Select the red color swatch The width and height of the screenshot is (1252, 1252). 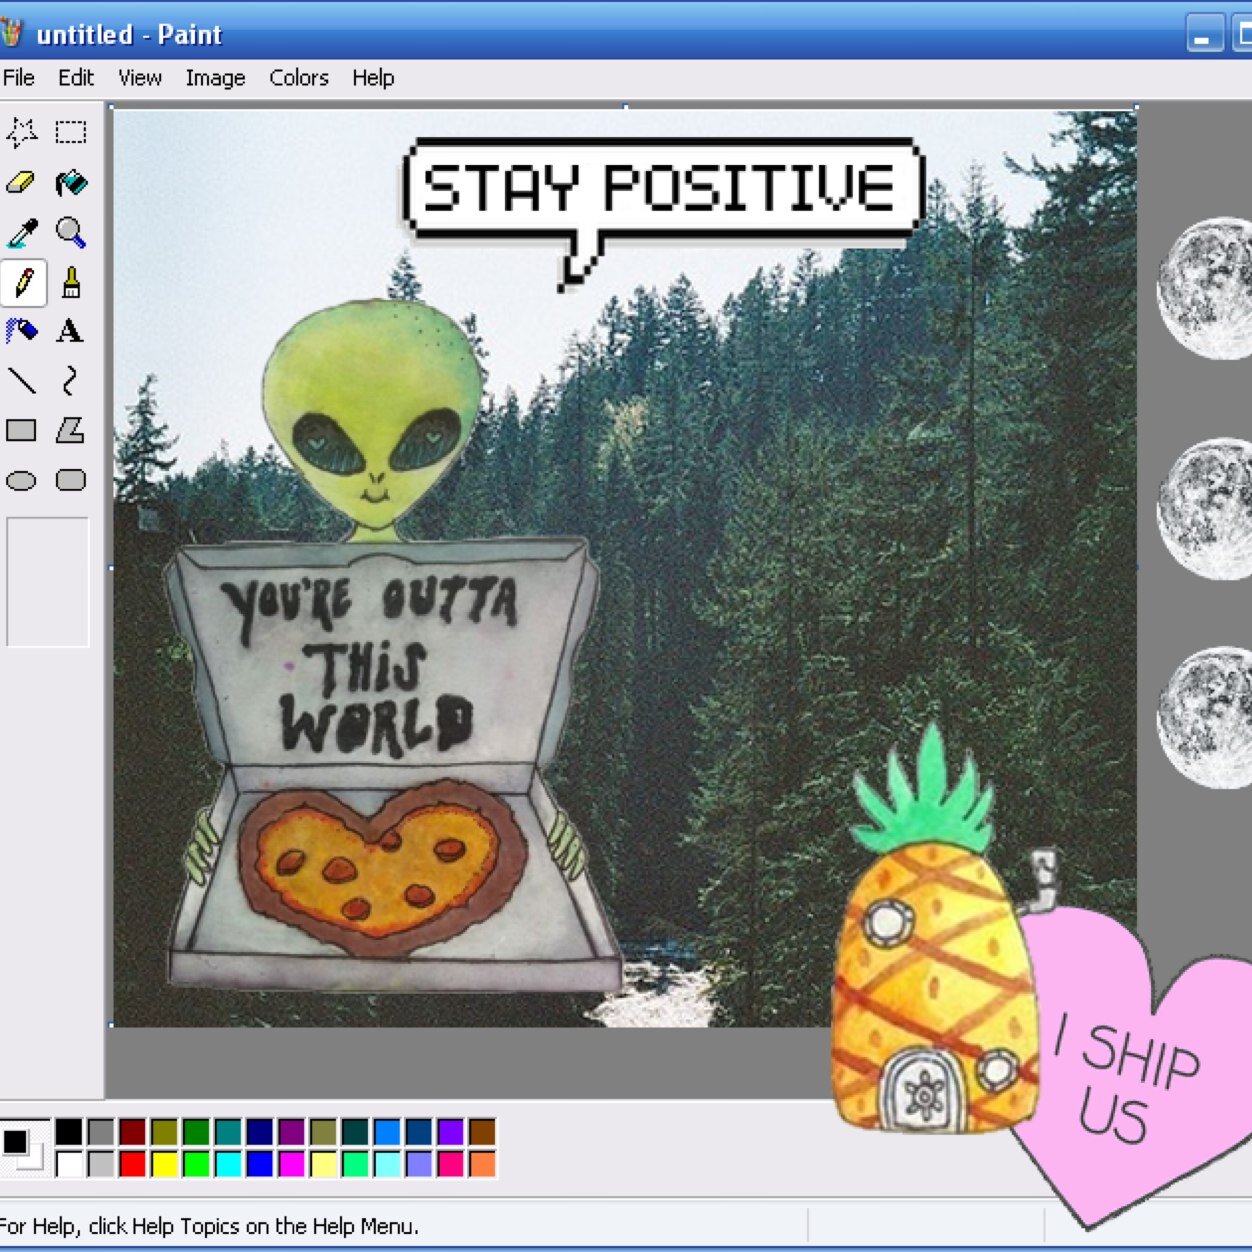(x=132, y=1164)
